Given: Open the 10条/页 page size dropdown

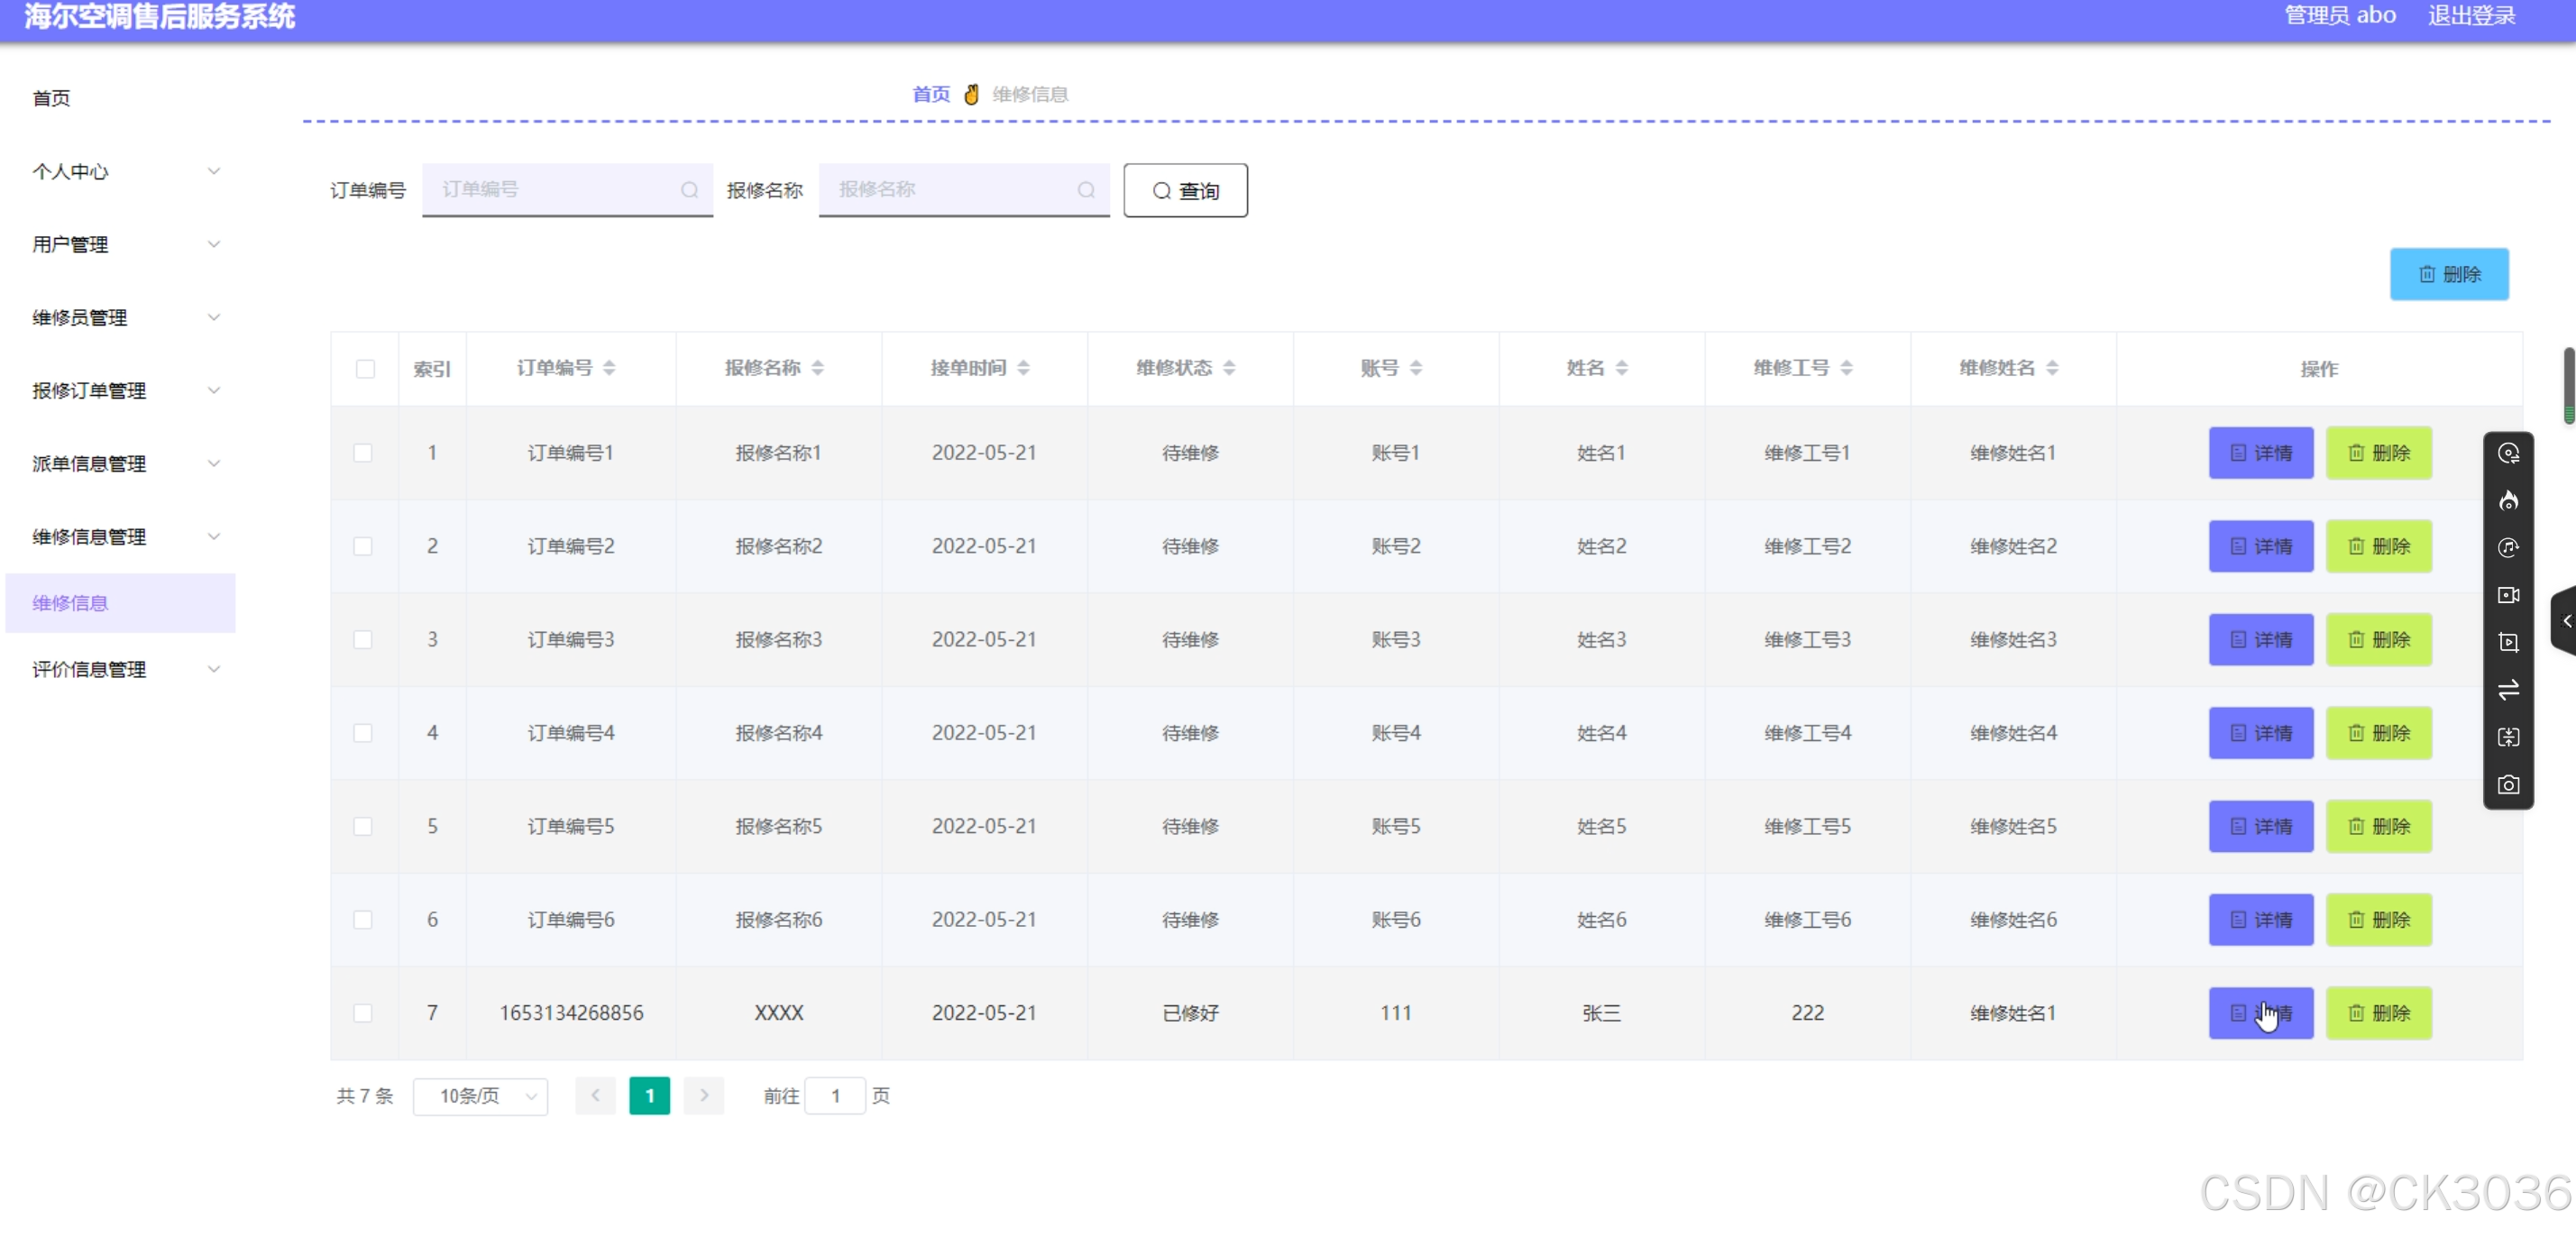Looking at the screenshot, I should point(480,1096).
